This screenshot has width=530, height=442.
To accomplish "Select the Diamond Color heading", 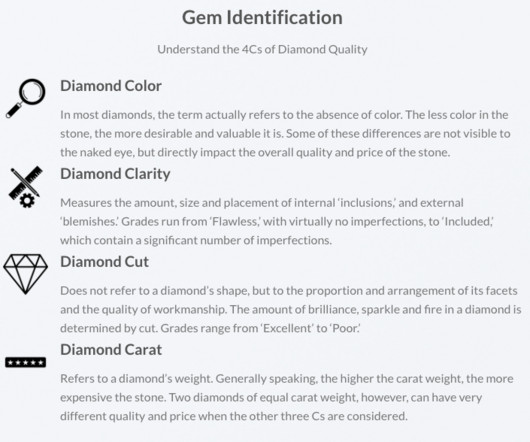I will coord(111,86).
